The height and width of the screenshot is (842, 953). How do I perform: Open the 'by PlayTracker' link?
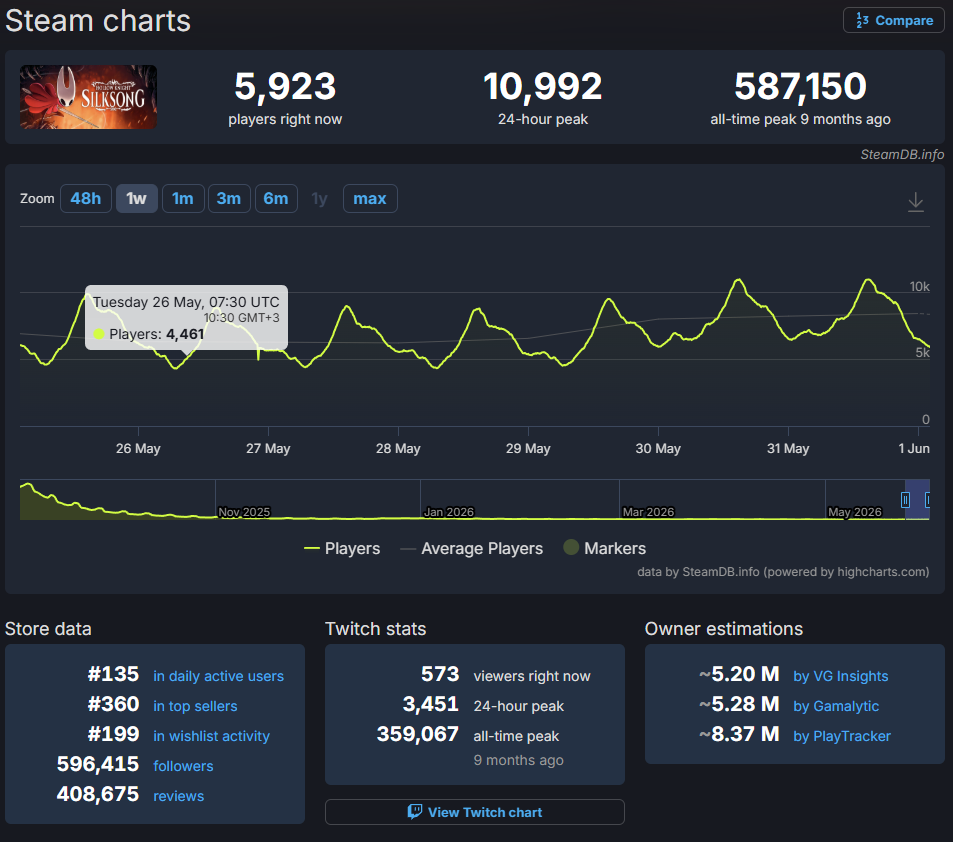tap(842, 736)
